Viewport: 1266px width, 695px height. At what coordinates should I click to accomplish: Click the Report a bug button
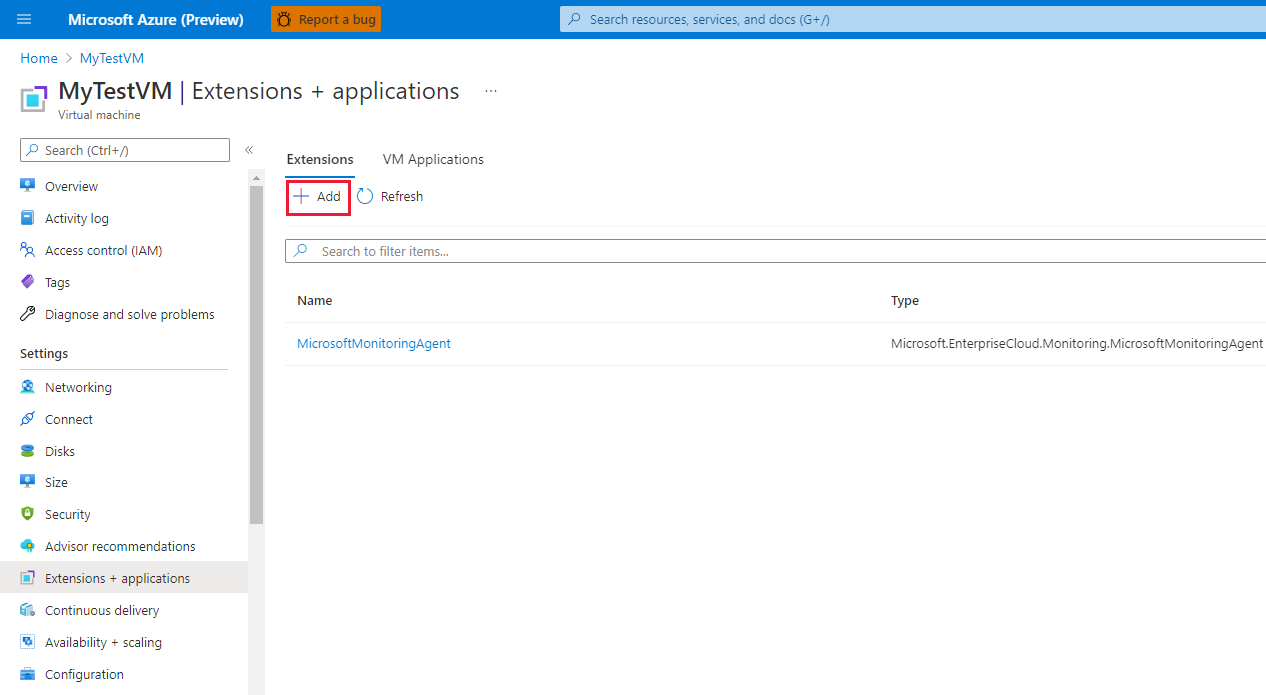click(326, 19)
